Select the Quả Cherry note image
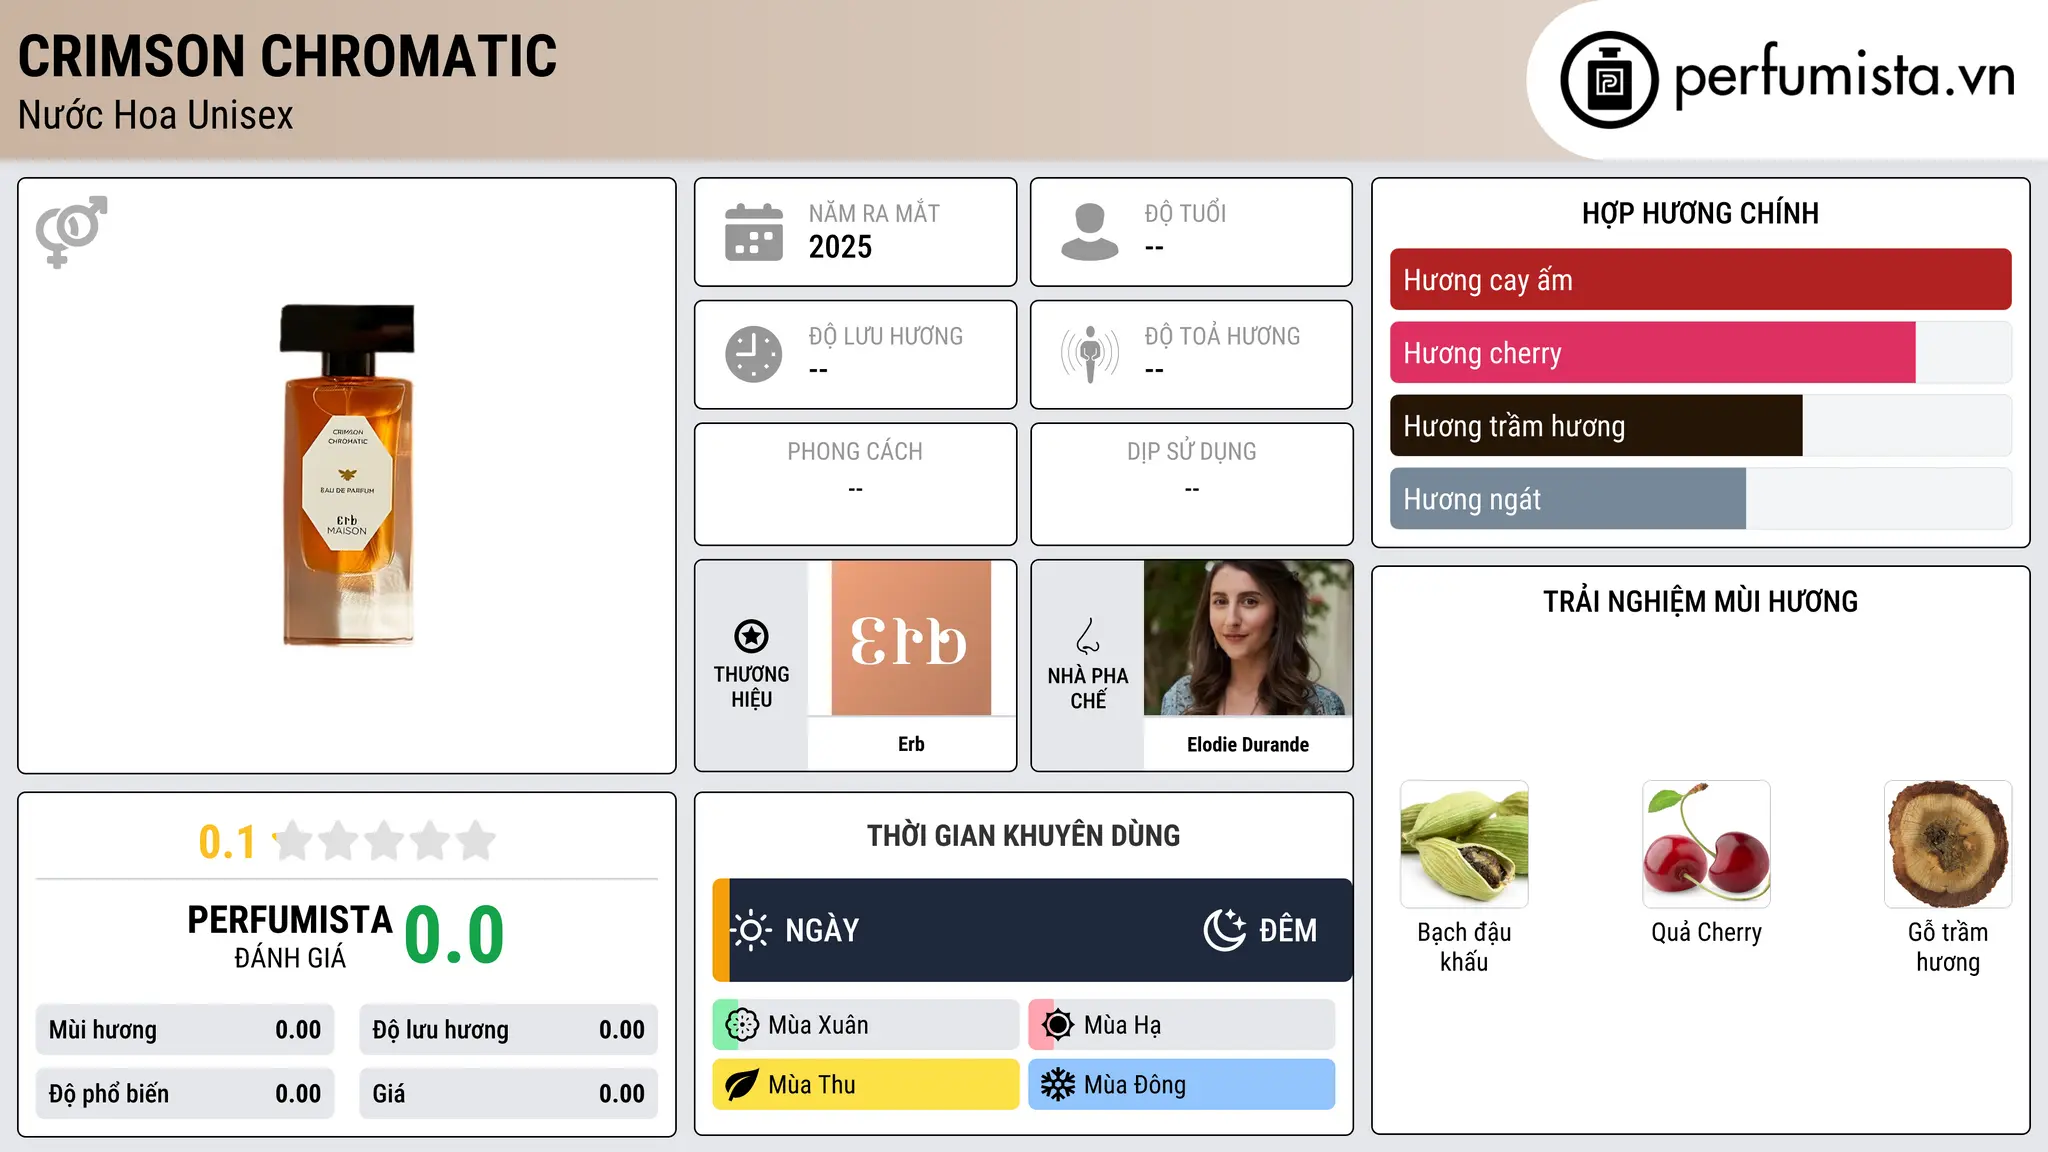2048x1152 pixels. point(1706,844)
